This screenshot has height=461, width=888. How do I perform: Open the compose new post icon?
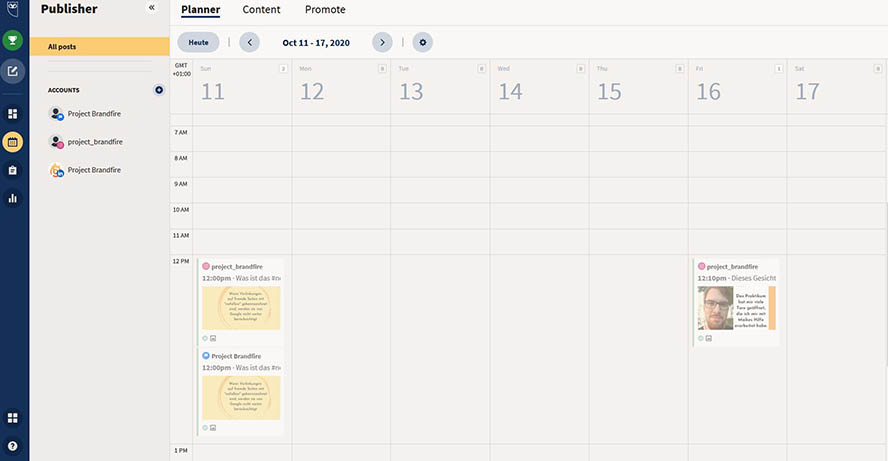pos(12,70)
